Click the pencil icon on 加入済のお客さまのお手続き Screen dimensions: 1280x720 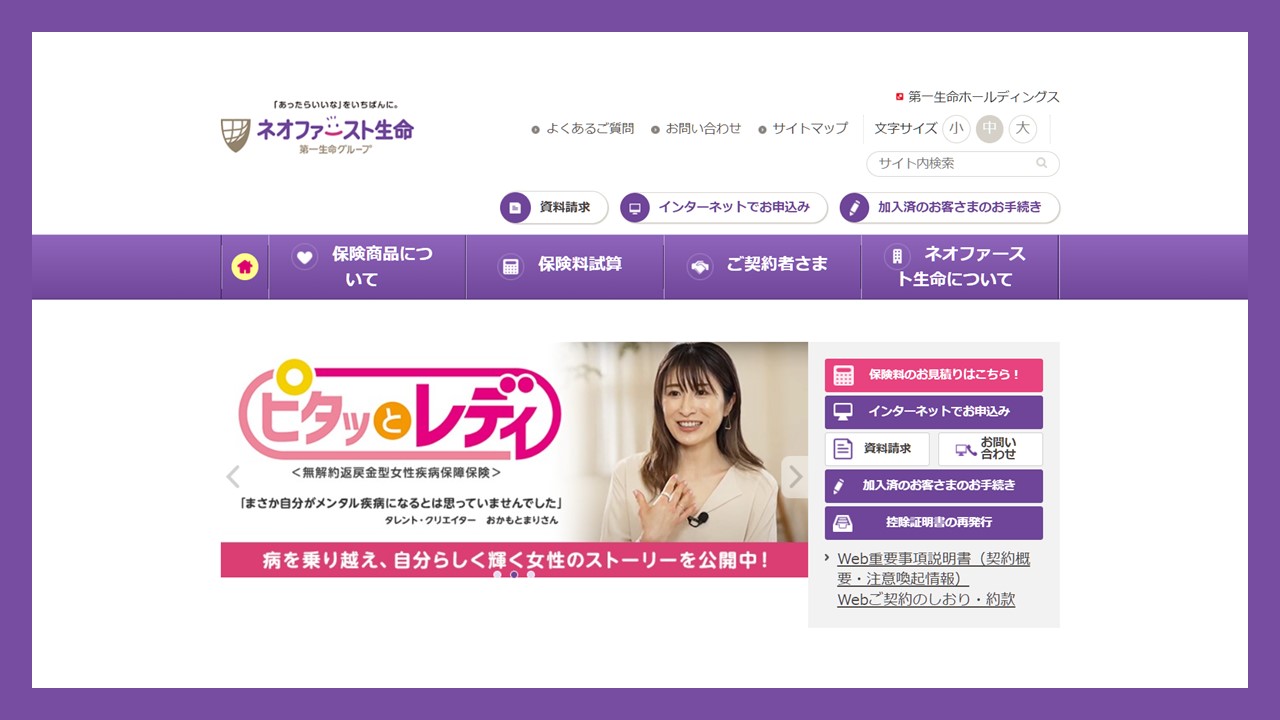(x=840, y=485)
